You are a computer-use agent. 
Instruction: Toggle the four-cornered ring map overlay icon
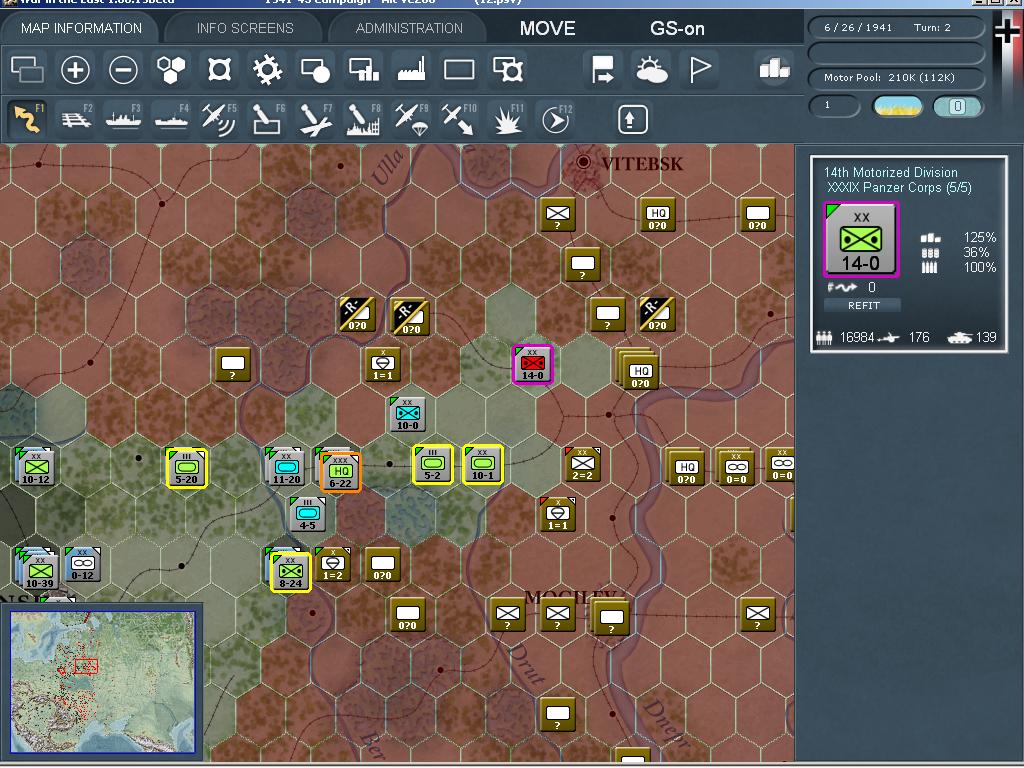point(219,69)
